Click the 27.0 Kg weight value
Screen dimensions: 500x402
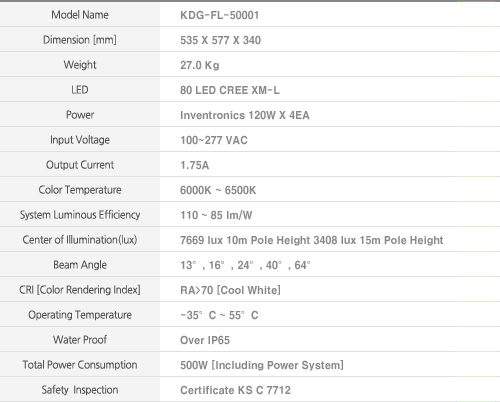coord(200,65)
